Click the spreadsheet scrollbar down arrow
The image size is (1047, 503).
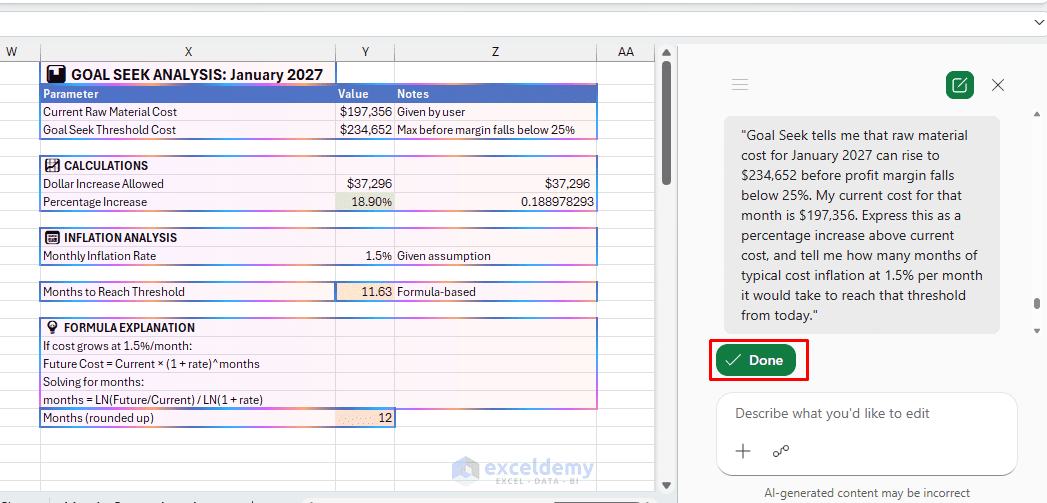tap(666, 484)
